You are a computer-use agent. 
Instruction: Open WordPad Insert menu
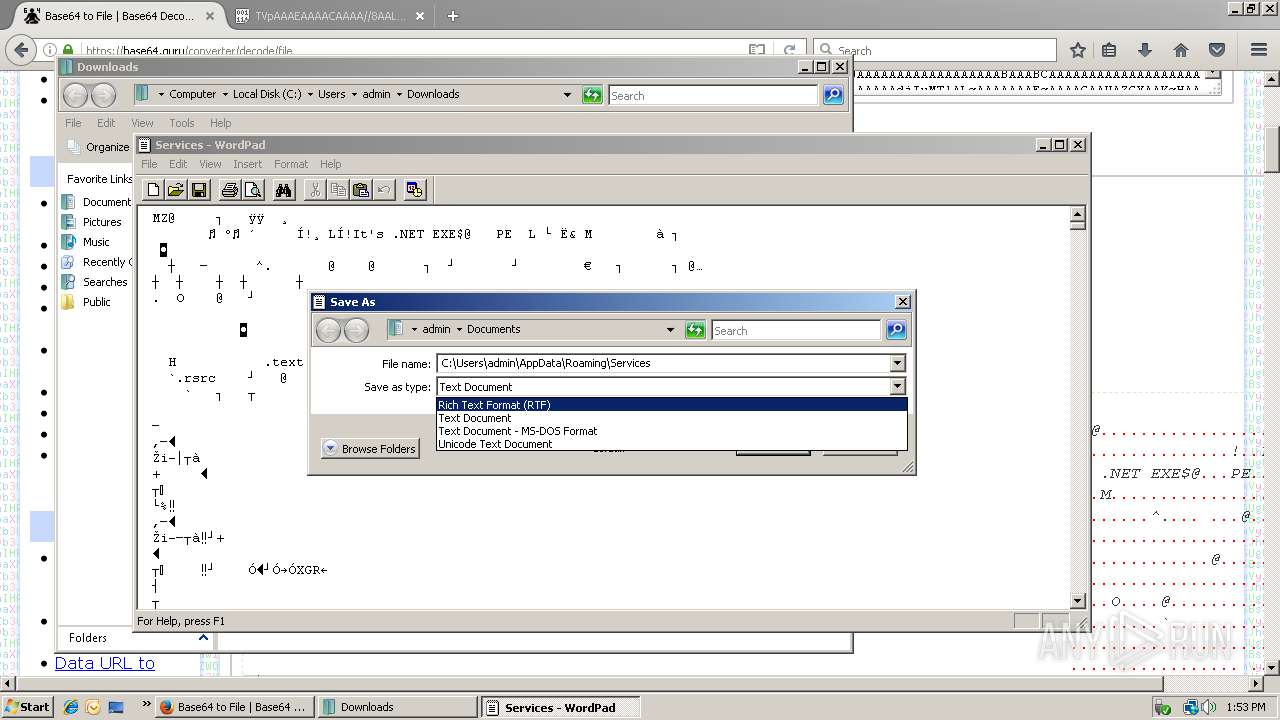[x=247, y=164]
